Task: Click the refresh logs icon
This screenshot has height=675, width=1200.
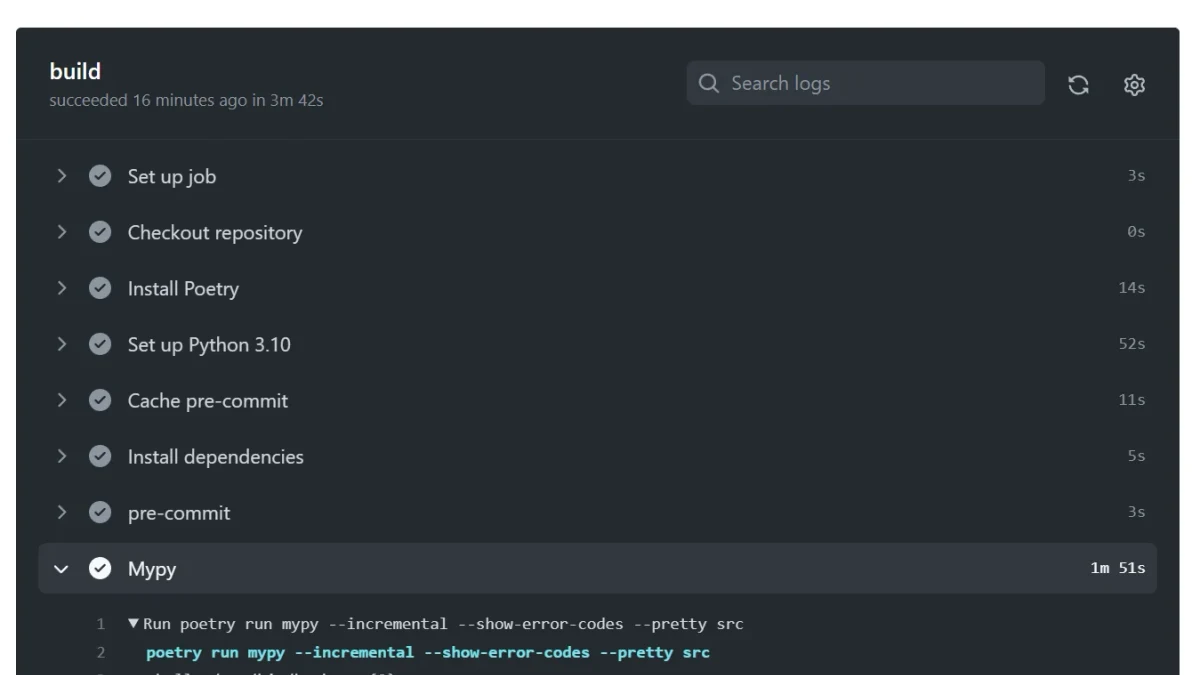Action: coord(1078,85)
